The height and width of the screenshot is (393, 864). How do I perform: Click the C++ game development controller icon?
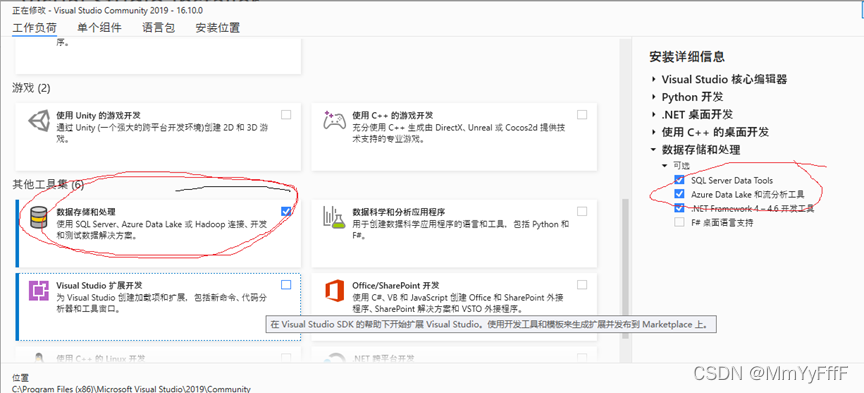(334, 122)
